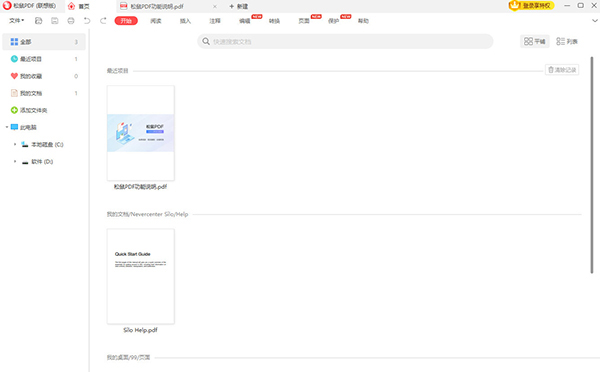Close the PDF document tab

pyautogui.click(x=215, y=7)
